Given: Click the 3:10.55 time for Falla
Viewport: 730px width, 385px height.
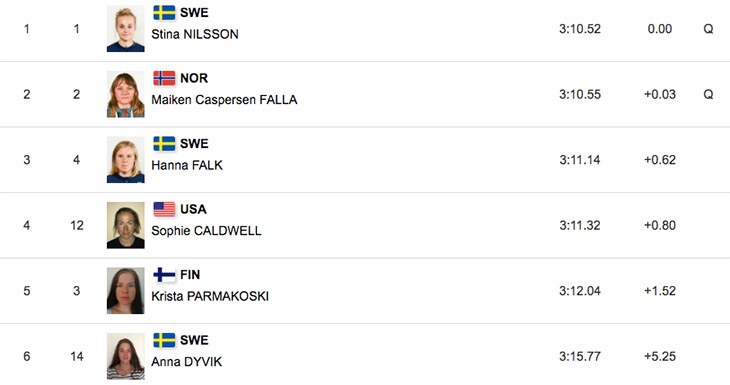Looking at the screenshot, I should click(x=580, y=95).
